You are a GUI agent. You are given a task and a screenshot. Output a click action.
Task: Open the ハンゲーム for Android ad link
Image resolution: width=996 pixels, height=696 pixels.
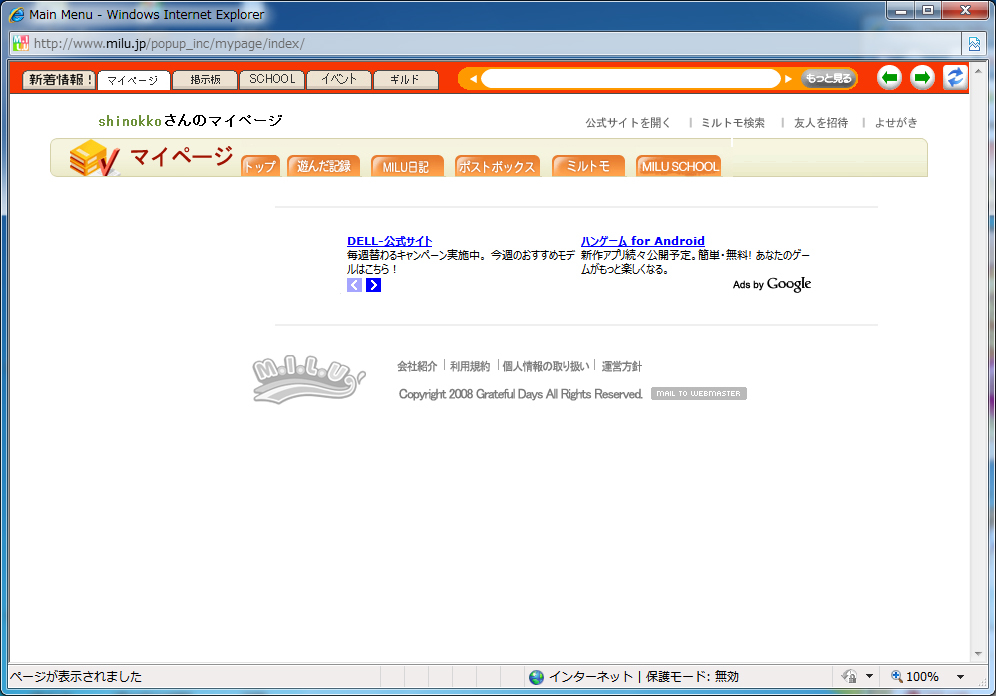[x=643, y=241]
